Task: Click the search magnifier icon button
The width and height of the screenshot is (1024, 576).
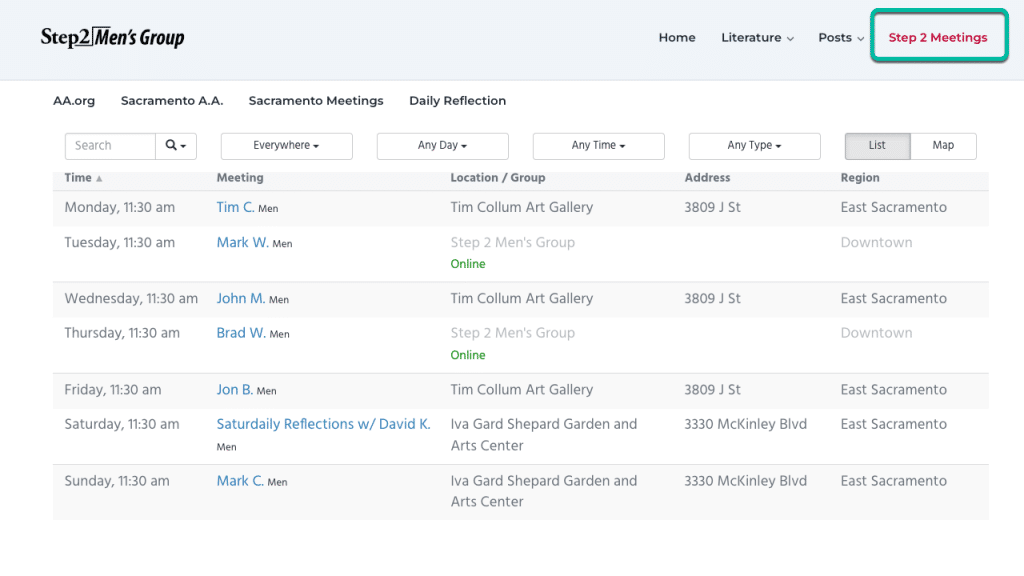Action: 176,146
